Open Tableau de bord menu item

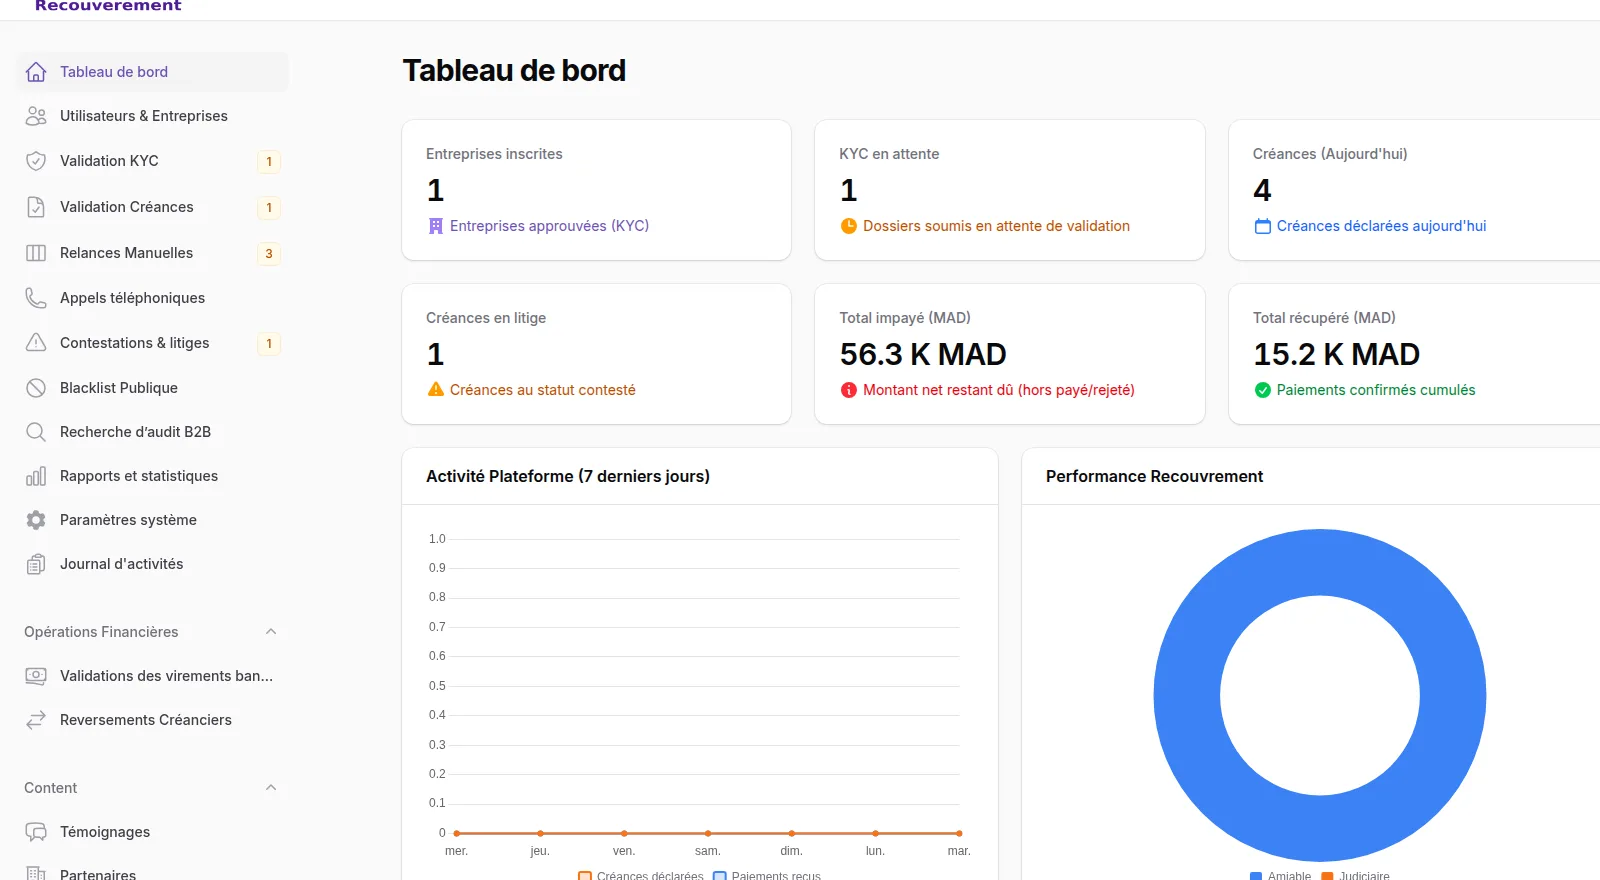(153, 72)
